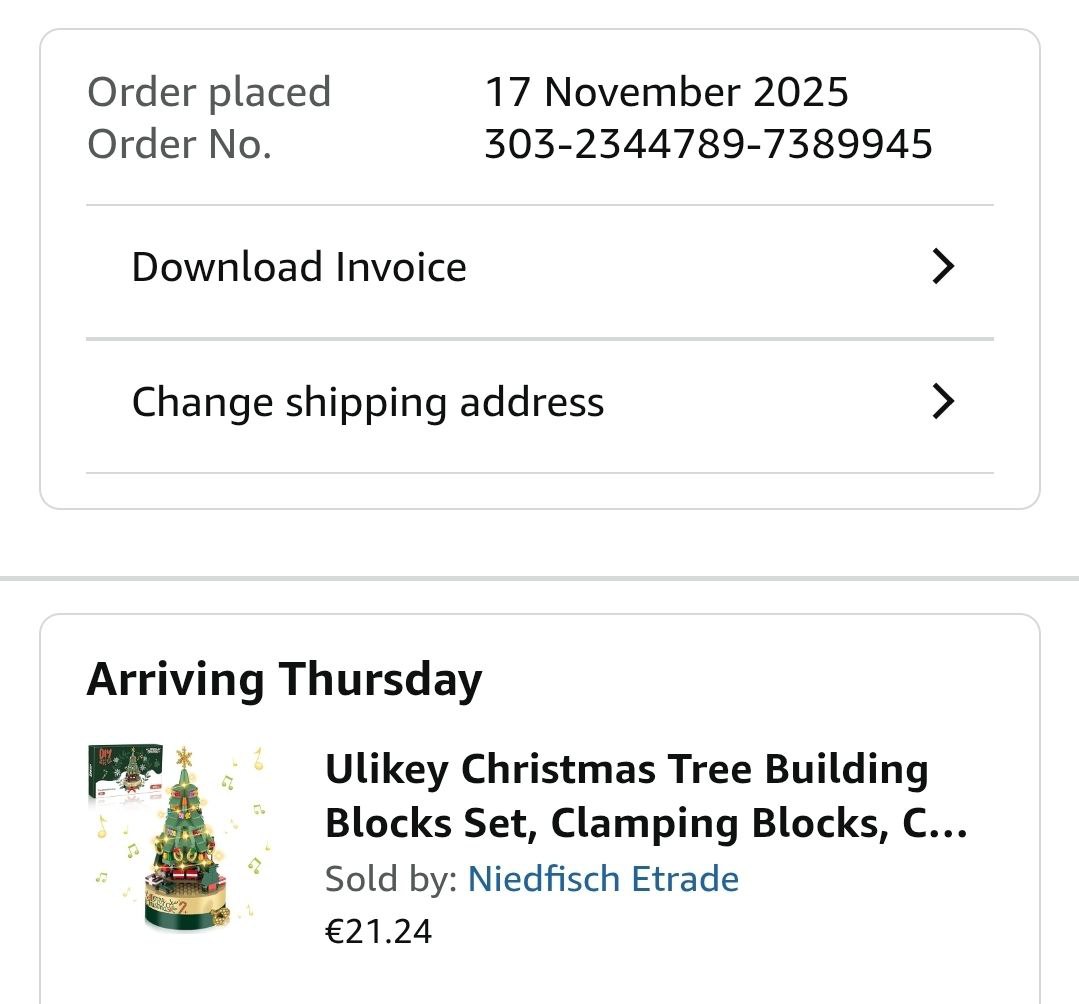Screen dimensions: 1079x1004
Task: Tap the 17 November 2025 order date
Action: click(x=666, y=92)
